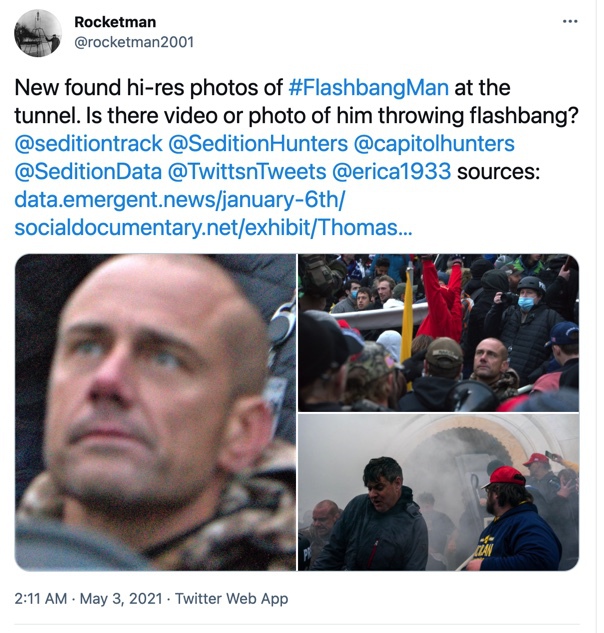Open the crowd photo with red jacket
Screen dimensions: 604x633
pos(438,333)
